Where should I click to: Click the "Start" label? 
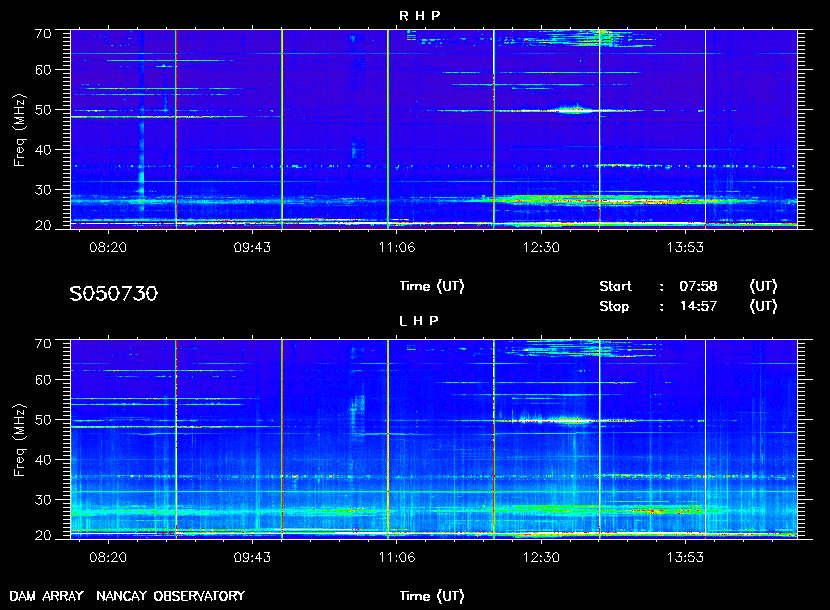pos(616,286)
